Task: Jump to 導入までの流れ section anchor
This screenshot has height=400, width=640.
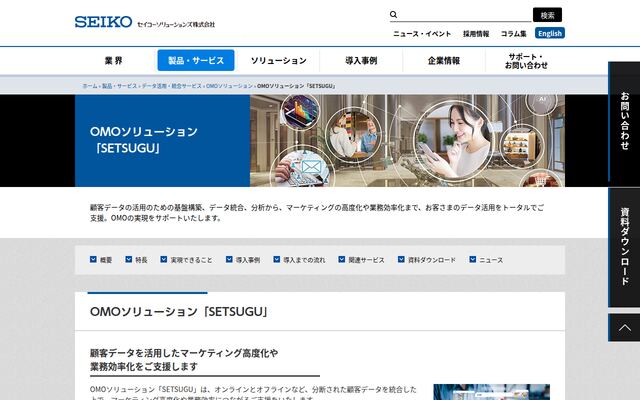Action: [304, 260]
